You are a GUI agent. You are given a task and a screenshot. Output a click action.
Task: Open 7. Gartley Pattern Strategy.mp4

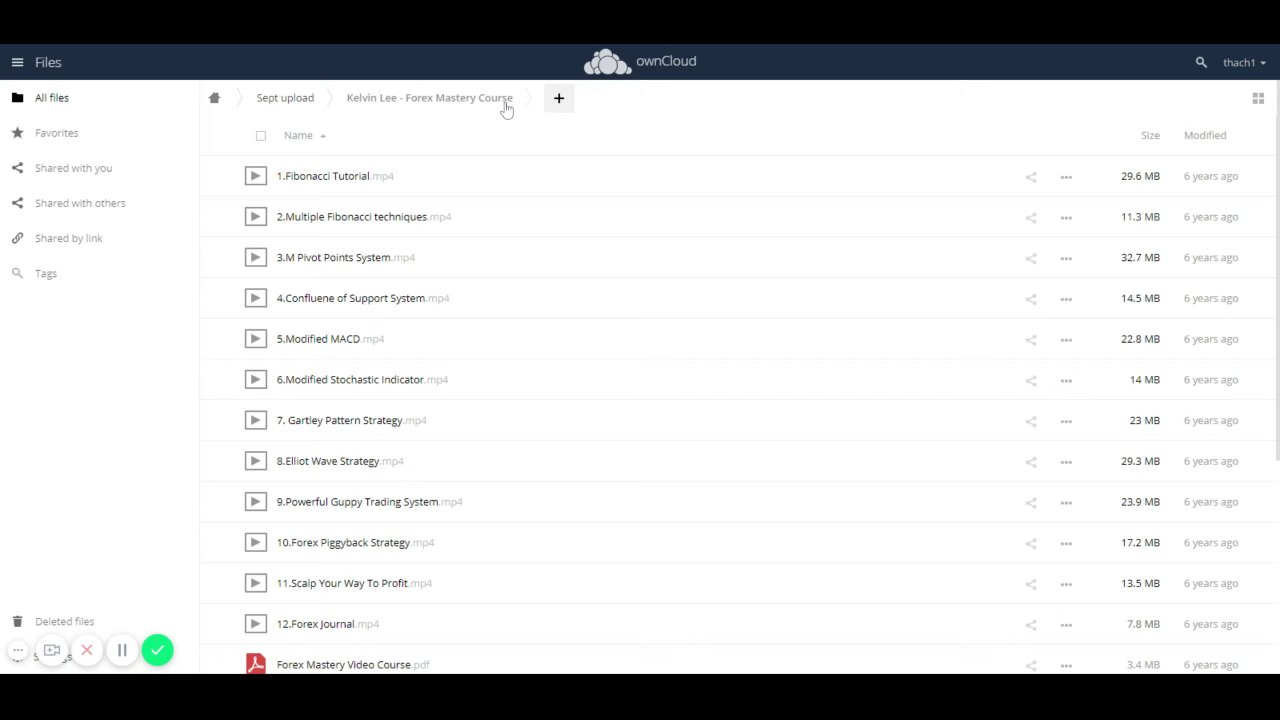tap(352, 420)
